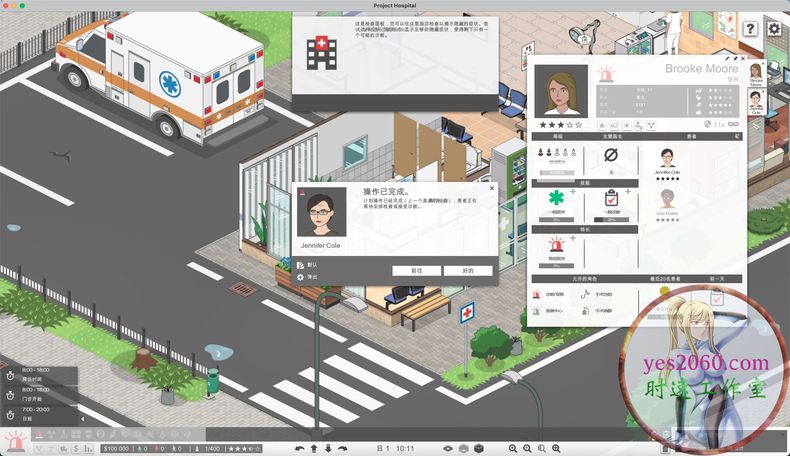The image size is (790, 456).
Task: Toggle the 8:00-18:00 schedule clock entry
Action: click(10, 375)
